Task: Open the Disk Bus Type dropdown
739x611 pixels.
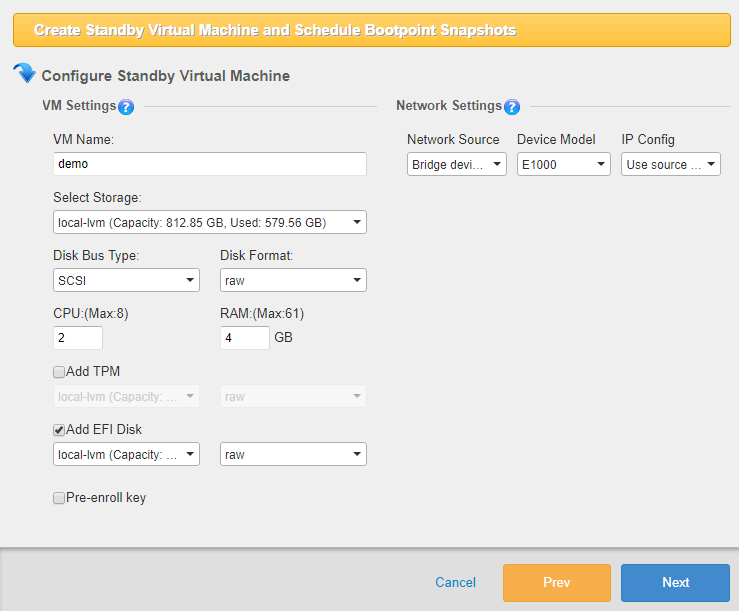Action: [126, 280]
